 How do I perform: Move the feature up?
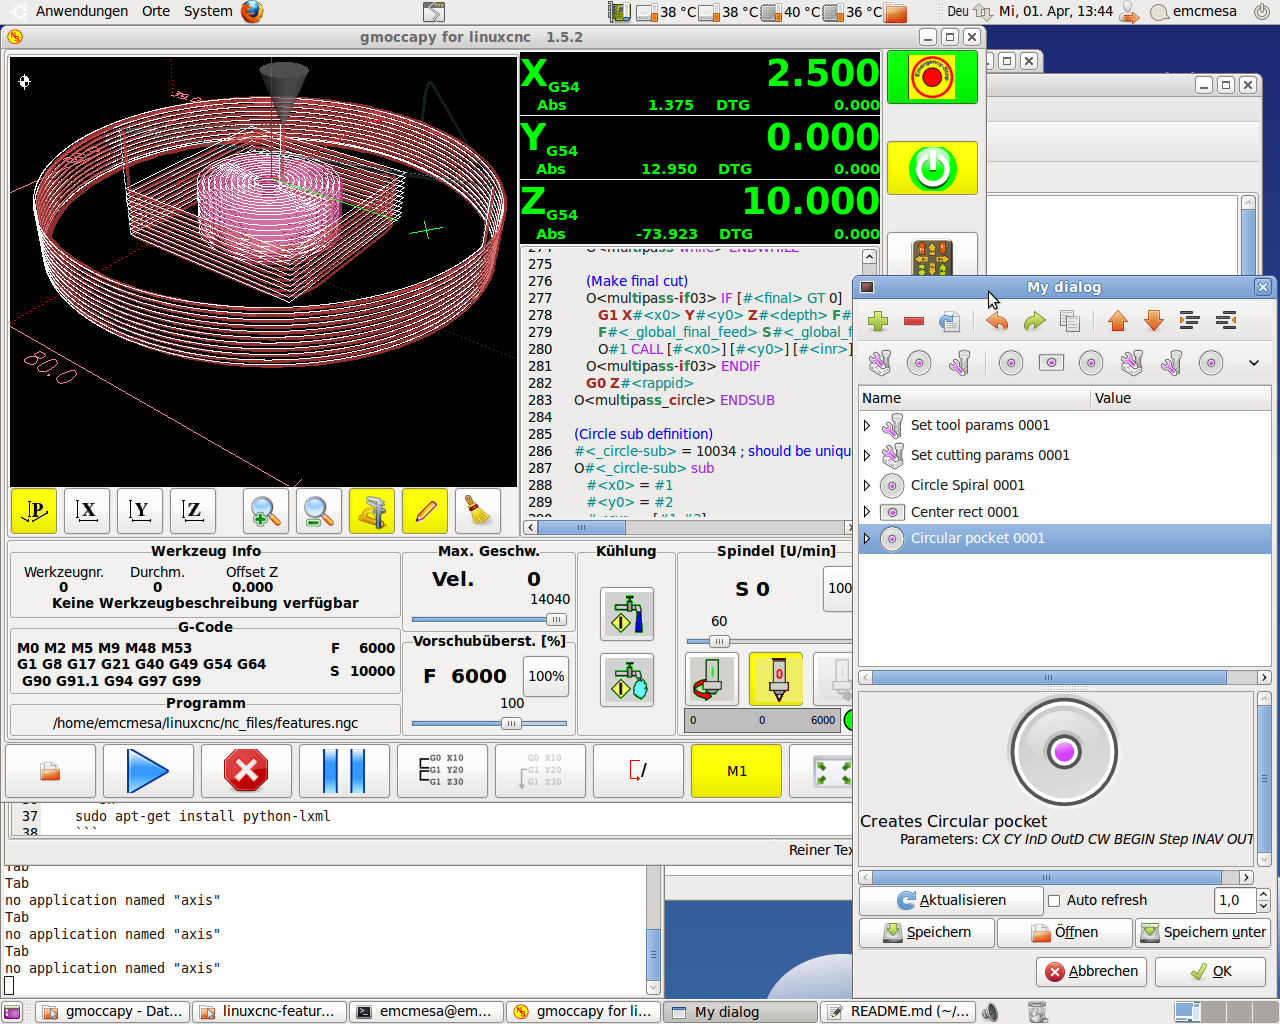click(1118, 321)
